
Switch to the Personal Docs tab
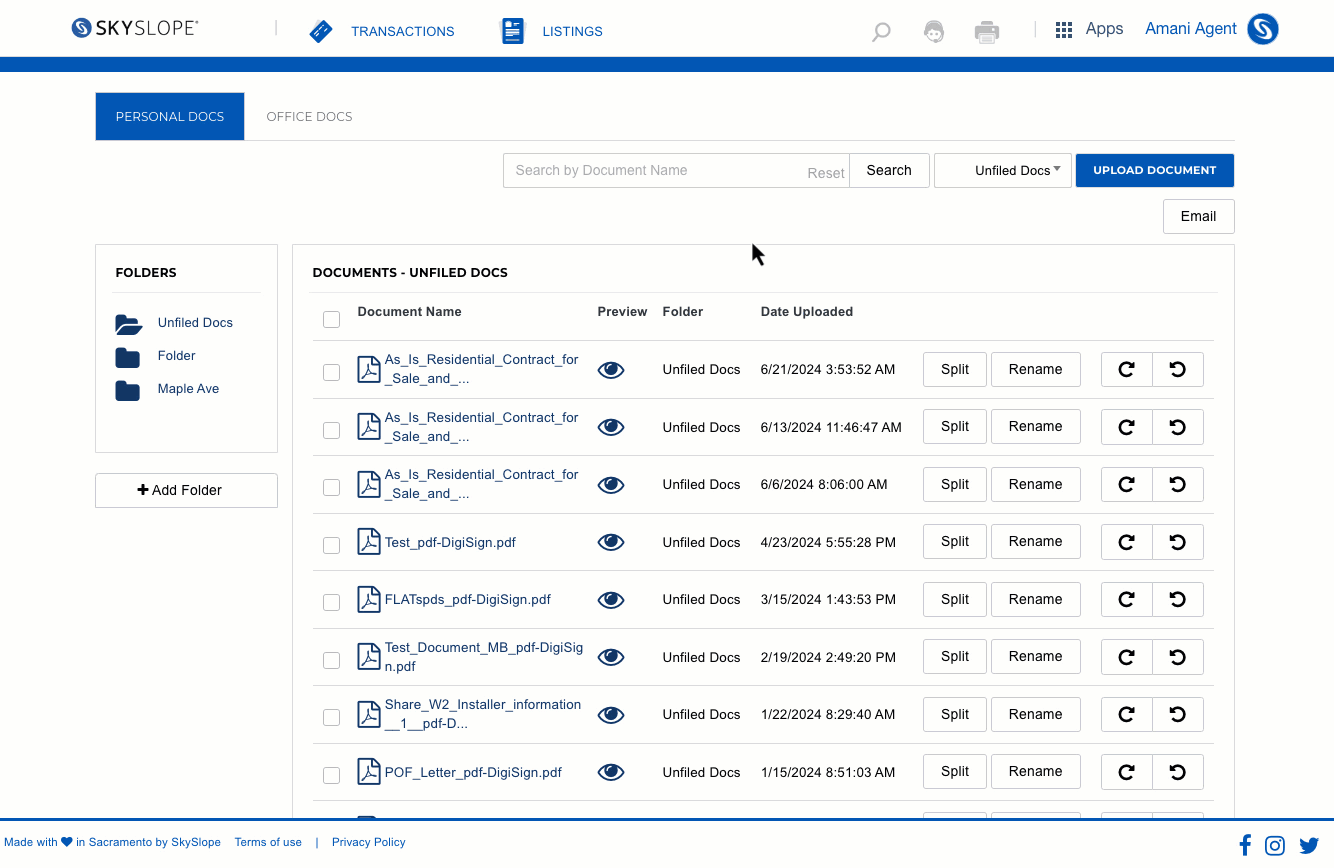(170, 116)
